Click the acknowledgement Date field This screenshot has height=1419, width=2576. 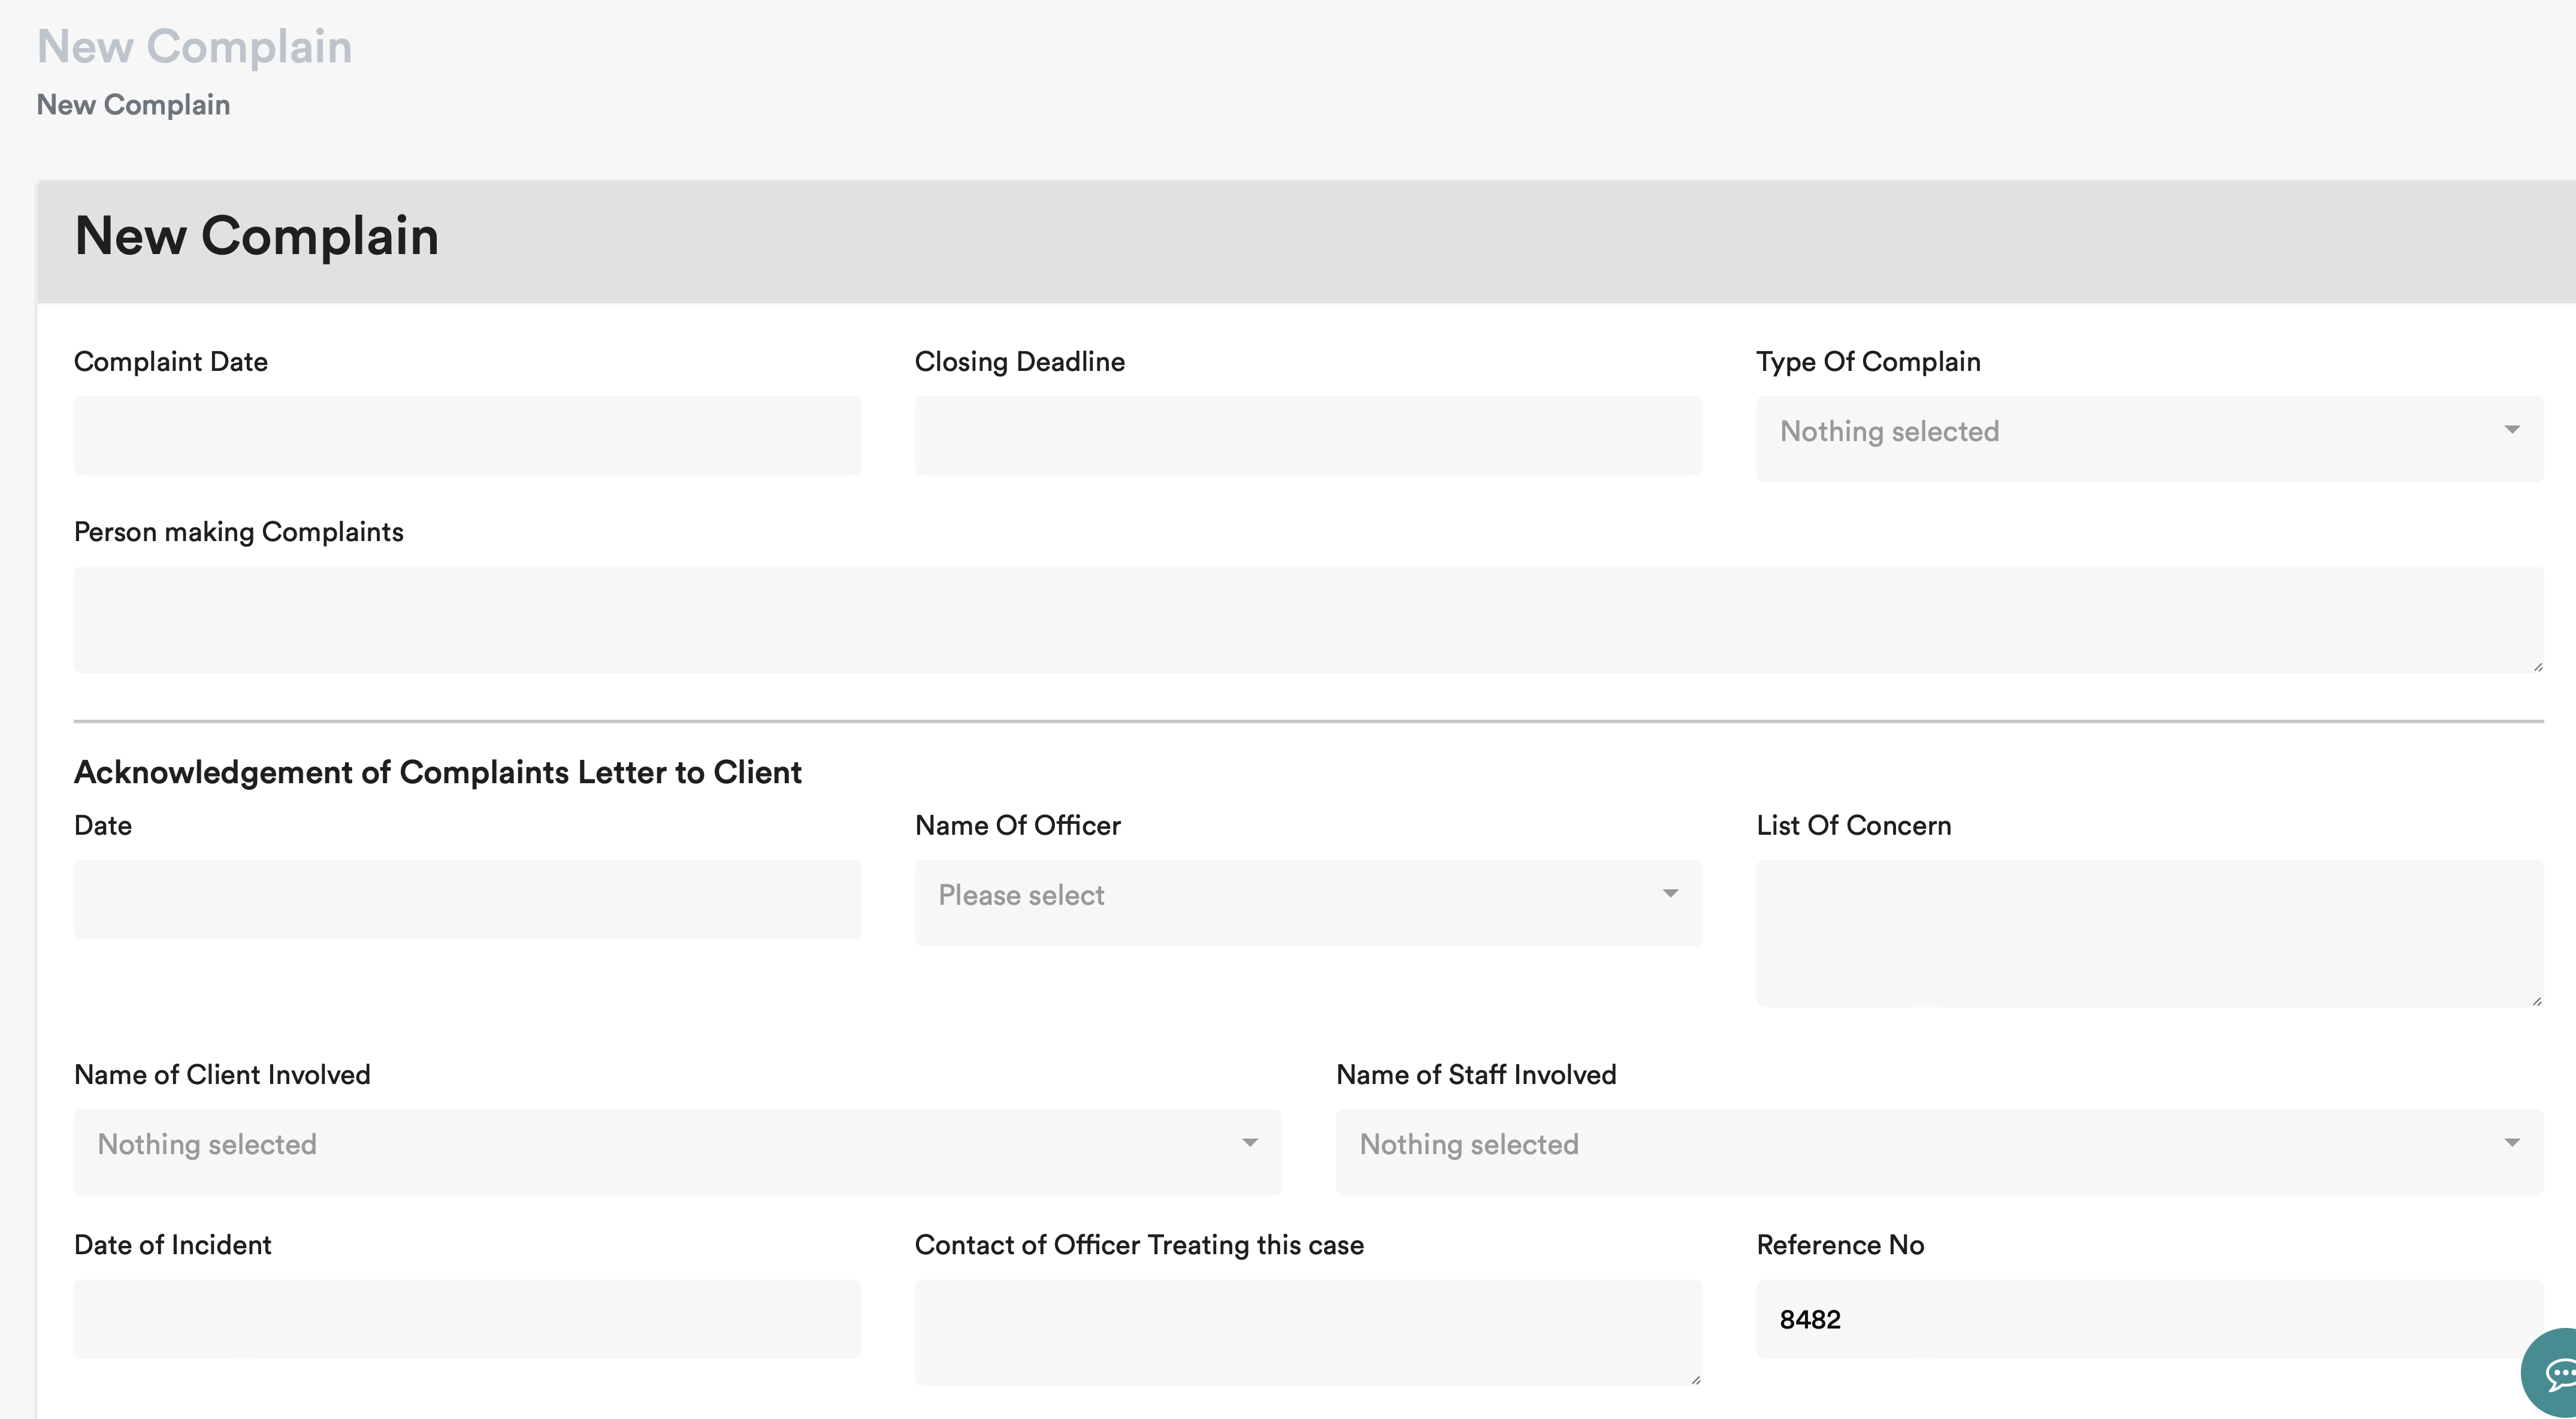click(x=467, y=899)
